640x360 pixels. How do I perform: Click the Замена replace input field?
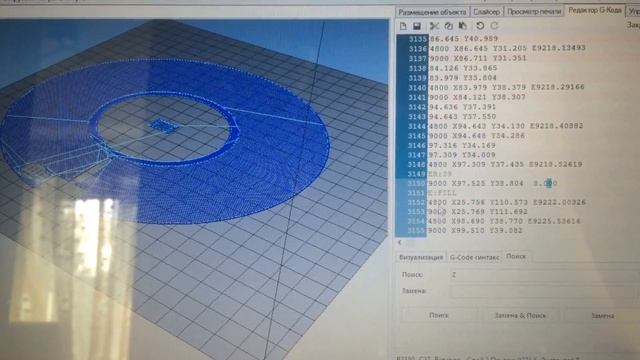pyautogui.click(x=544, y=291)
